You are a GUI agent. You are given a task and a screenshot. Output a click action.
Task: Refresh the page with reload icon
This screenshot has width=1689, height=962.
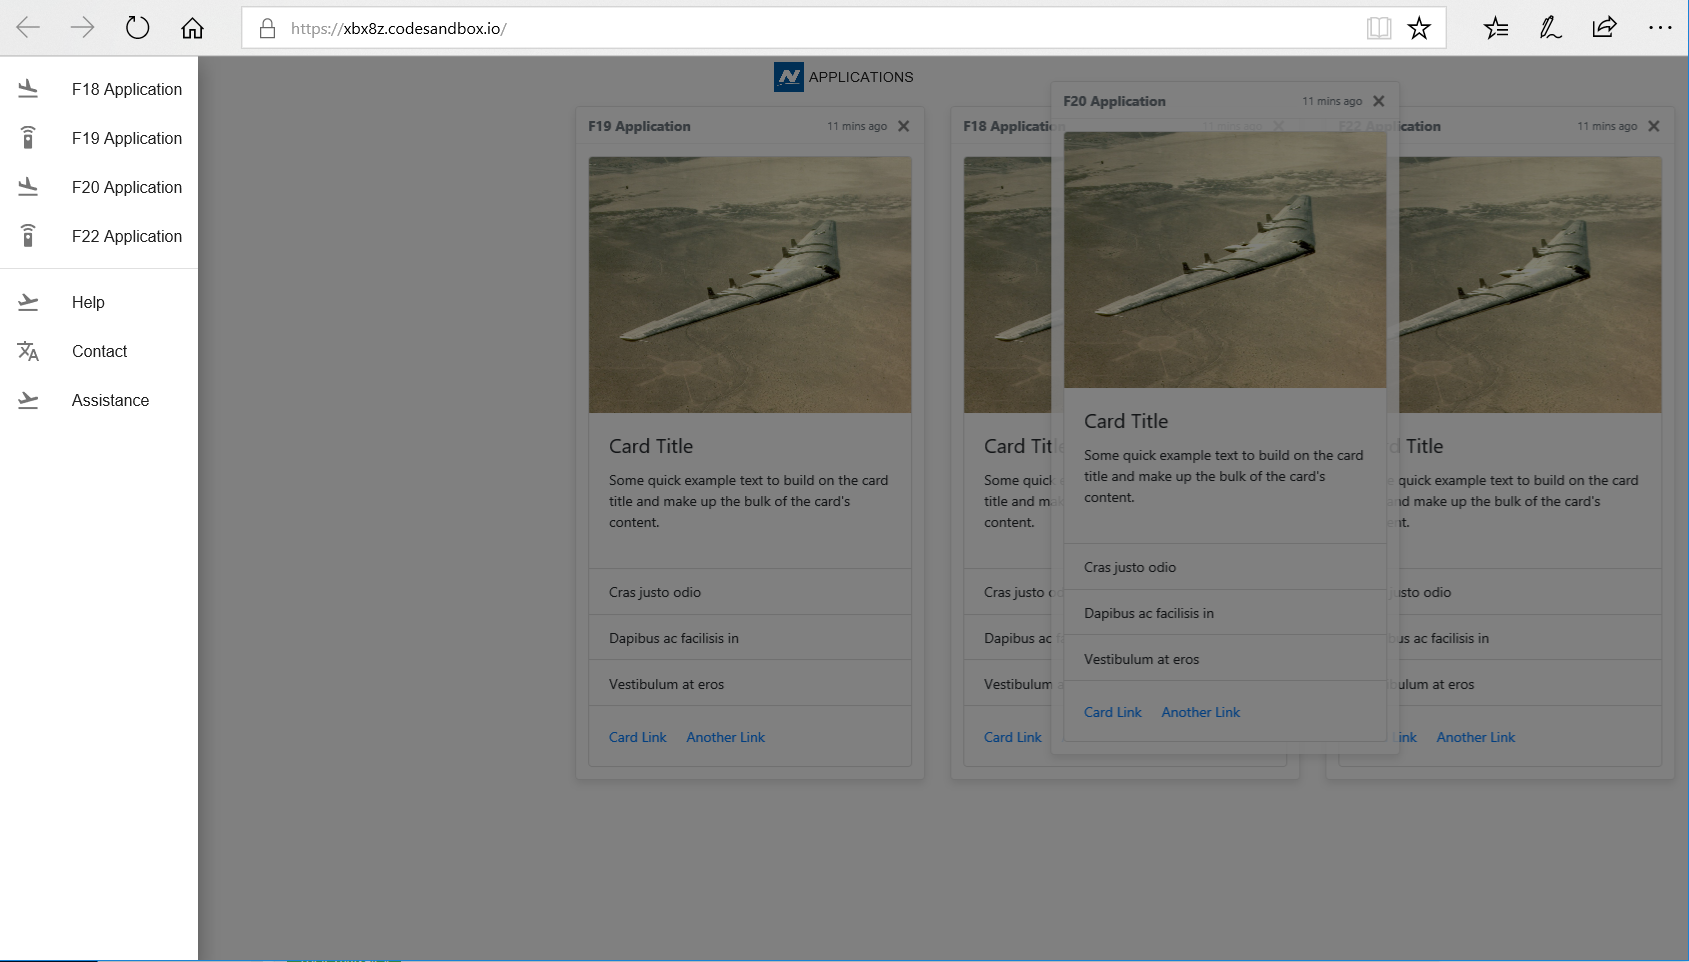pyautogui.click(x=138, y=28)
